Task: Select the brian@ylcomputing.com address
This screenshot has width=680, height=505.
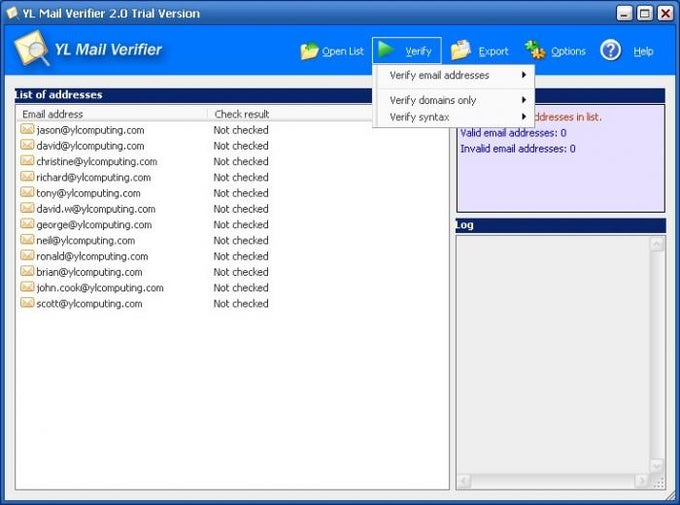Action: (89, 272)
